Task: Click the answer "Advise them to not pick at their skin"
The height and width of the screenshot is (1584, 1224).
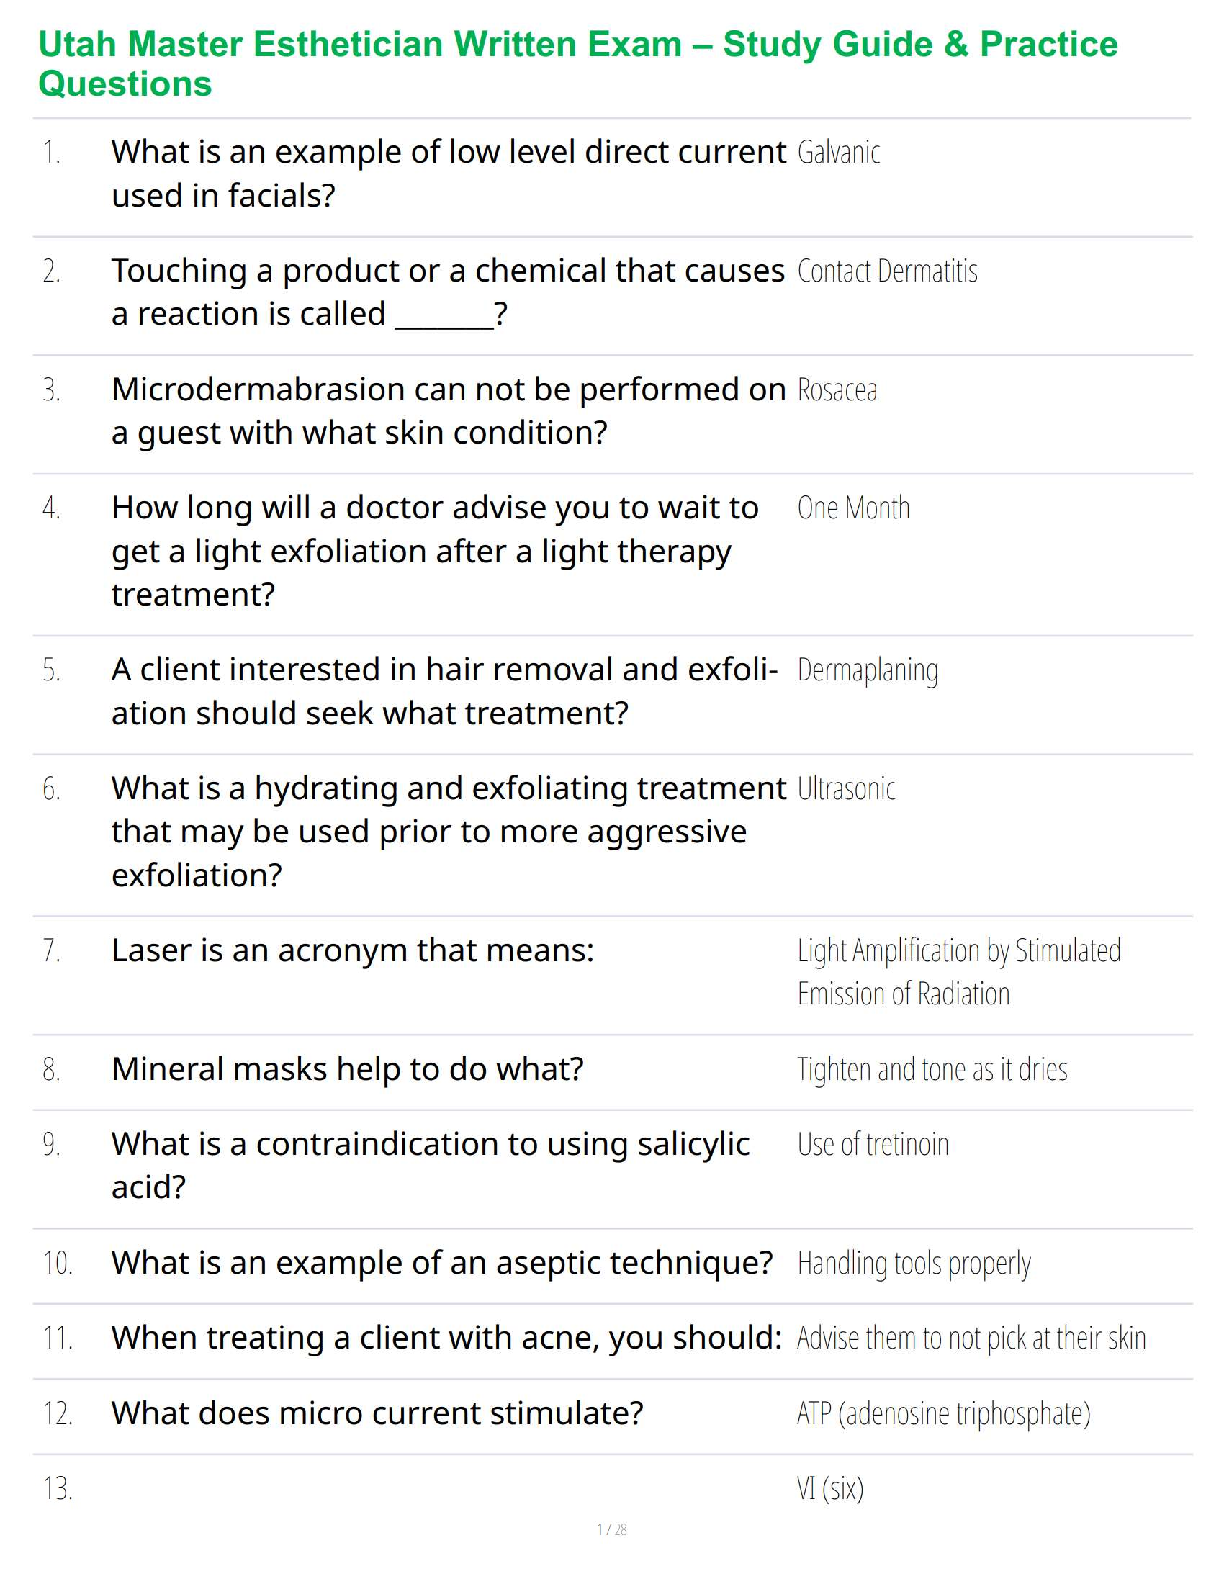Action: tap(971, 1338)
